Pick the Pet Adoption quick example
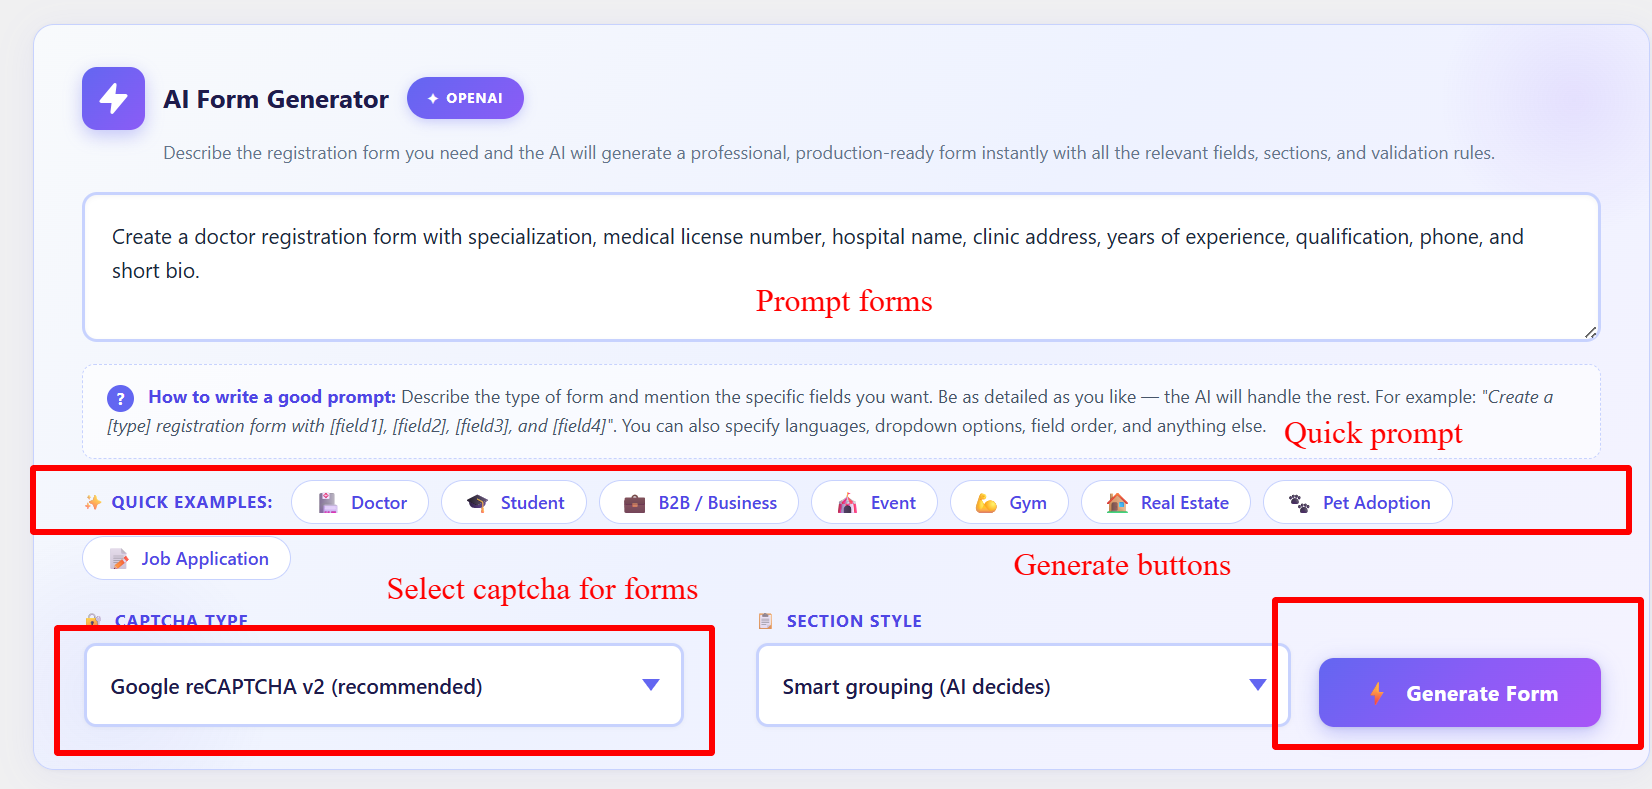This screenshot has width=1652, height=789. click(1358, 502)
